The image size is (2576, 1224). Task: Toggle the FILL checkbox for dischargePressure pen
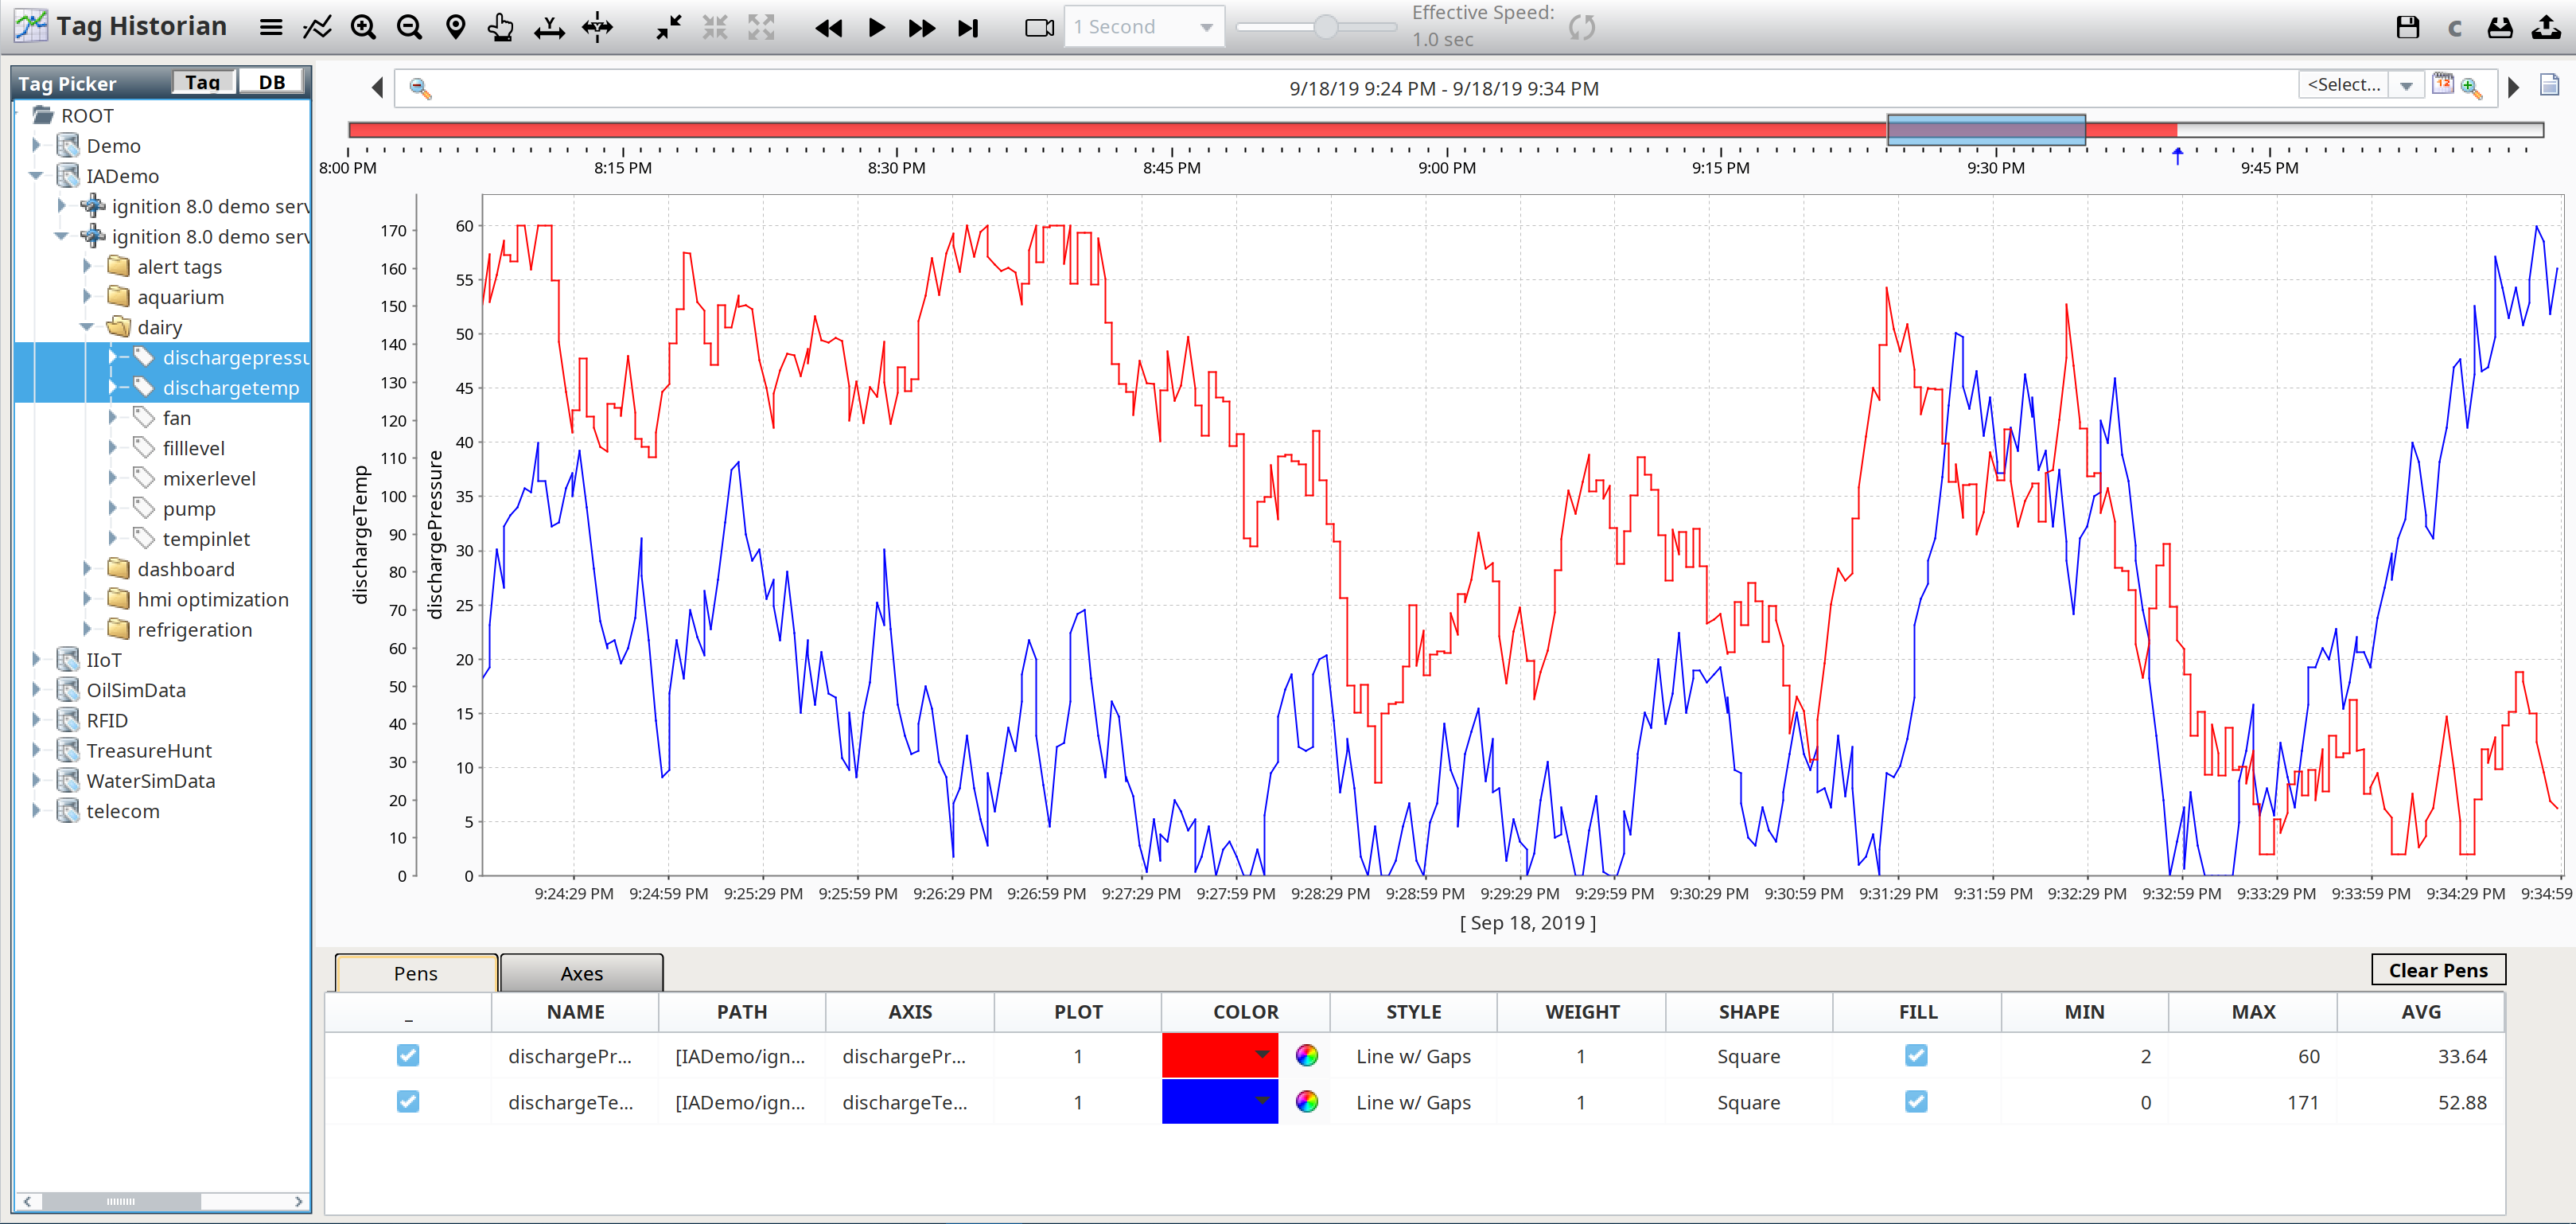(1916, 1055)
